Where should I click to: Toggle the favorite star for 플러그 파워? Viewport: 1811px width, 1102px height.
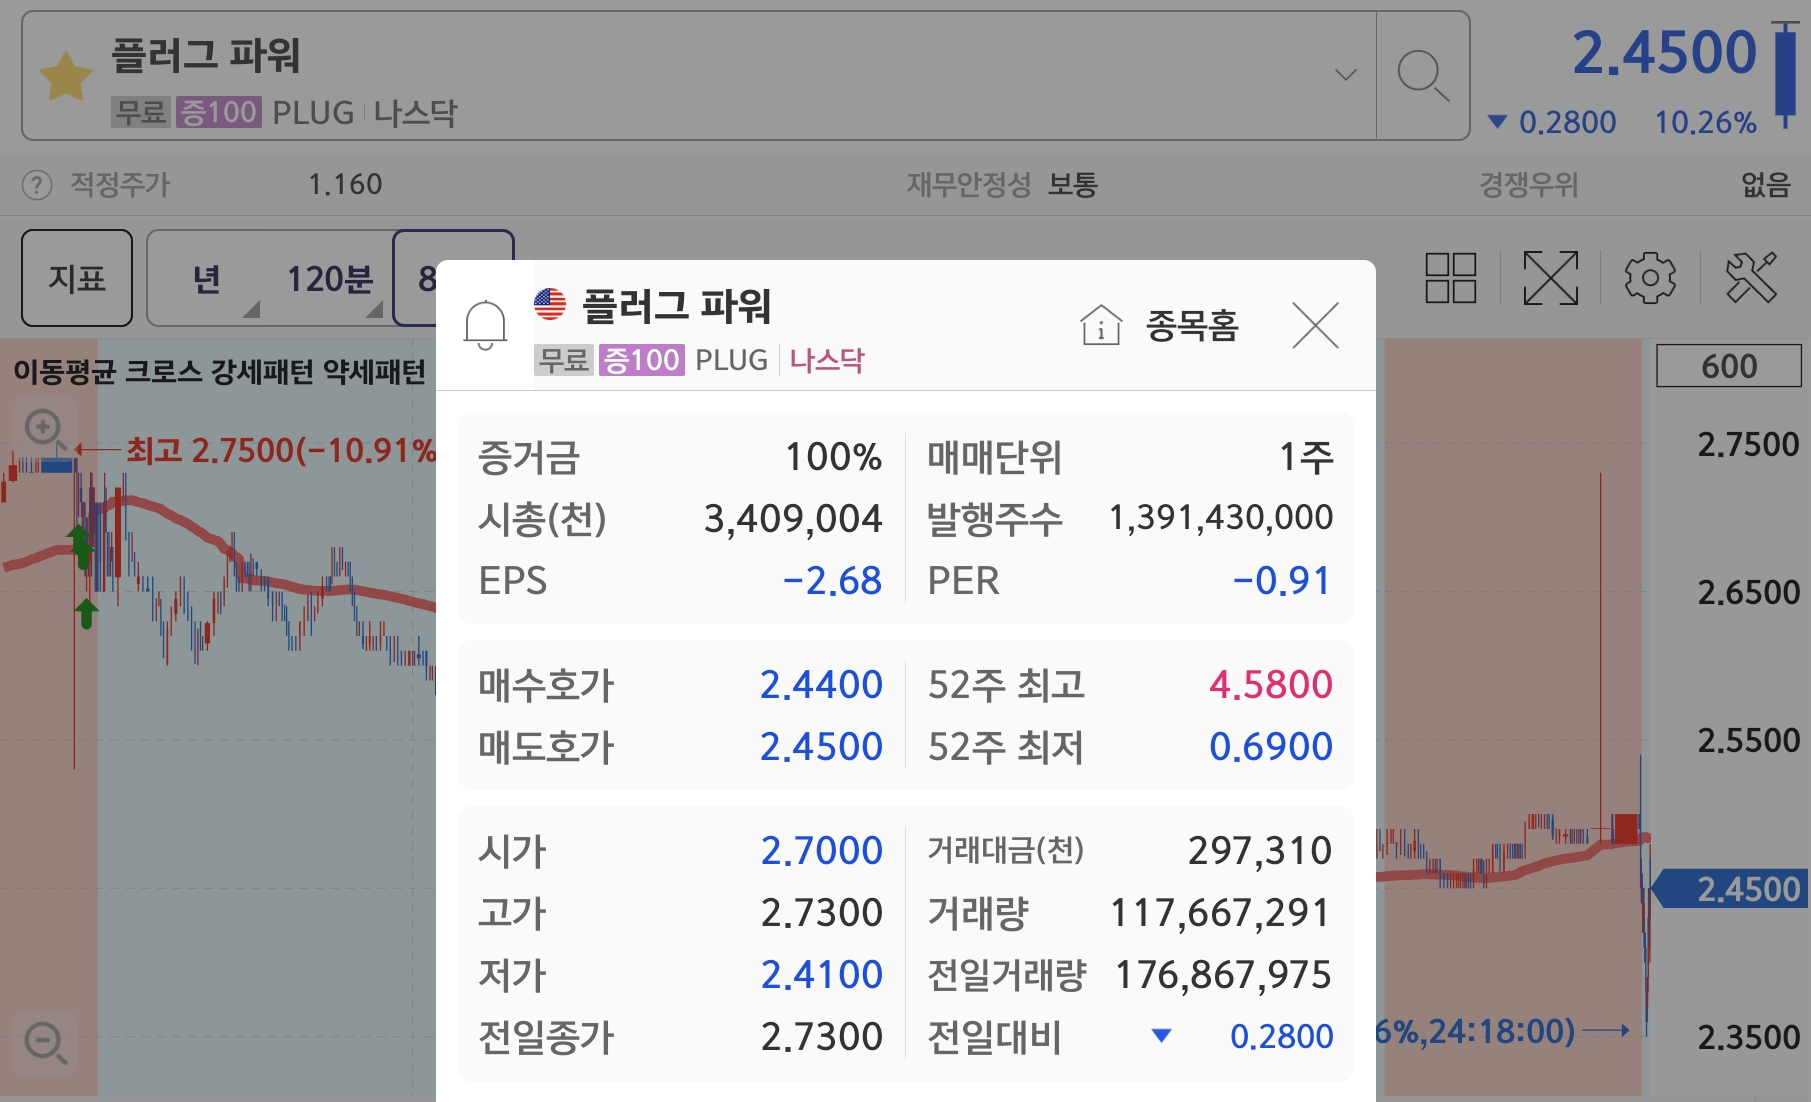tap(66, 77)
